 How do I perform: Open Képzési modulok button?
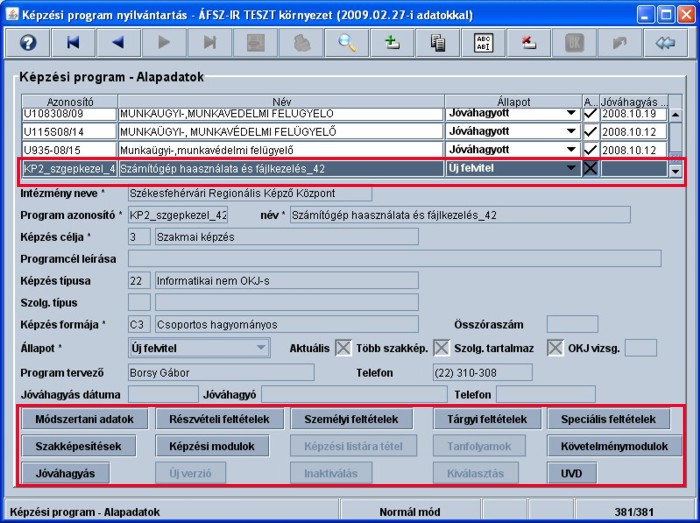[212, 446]
